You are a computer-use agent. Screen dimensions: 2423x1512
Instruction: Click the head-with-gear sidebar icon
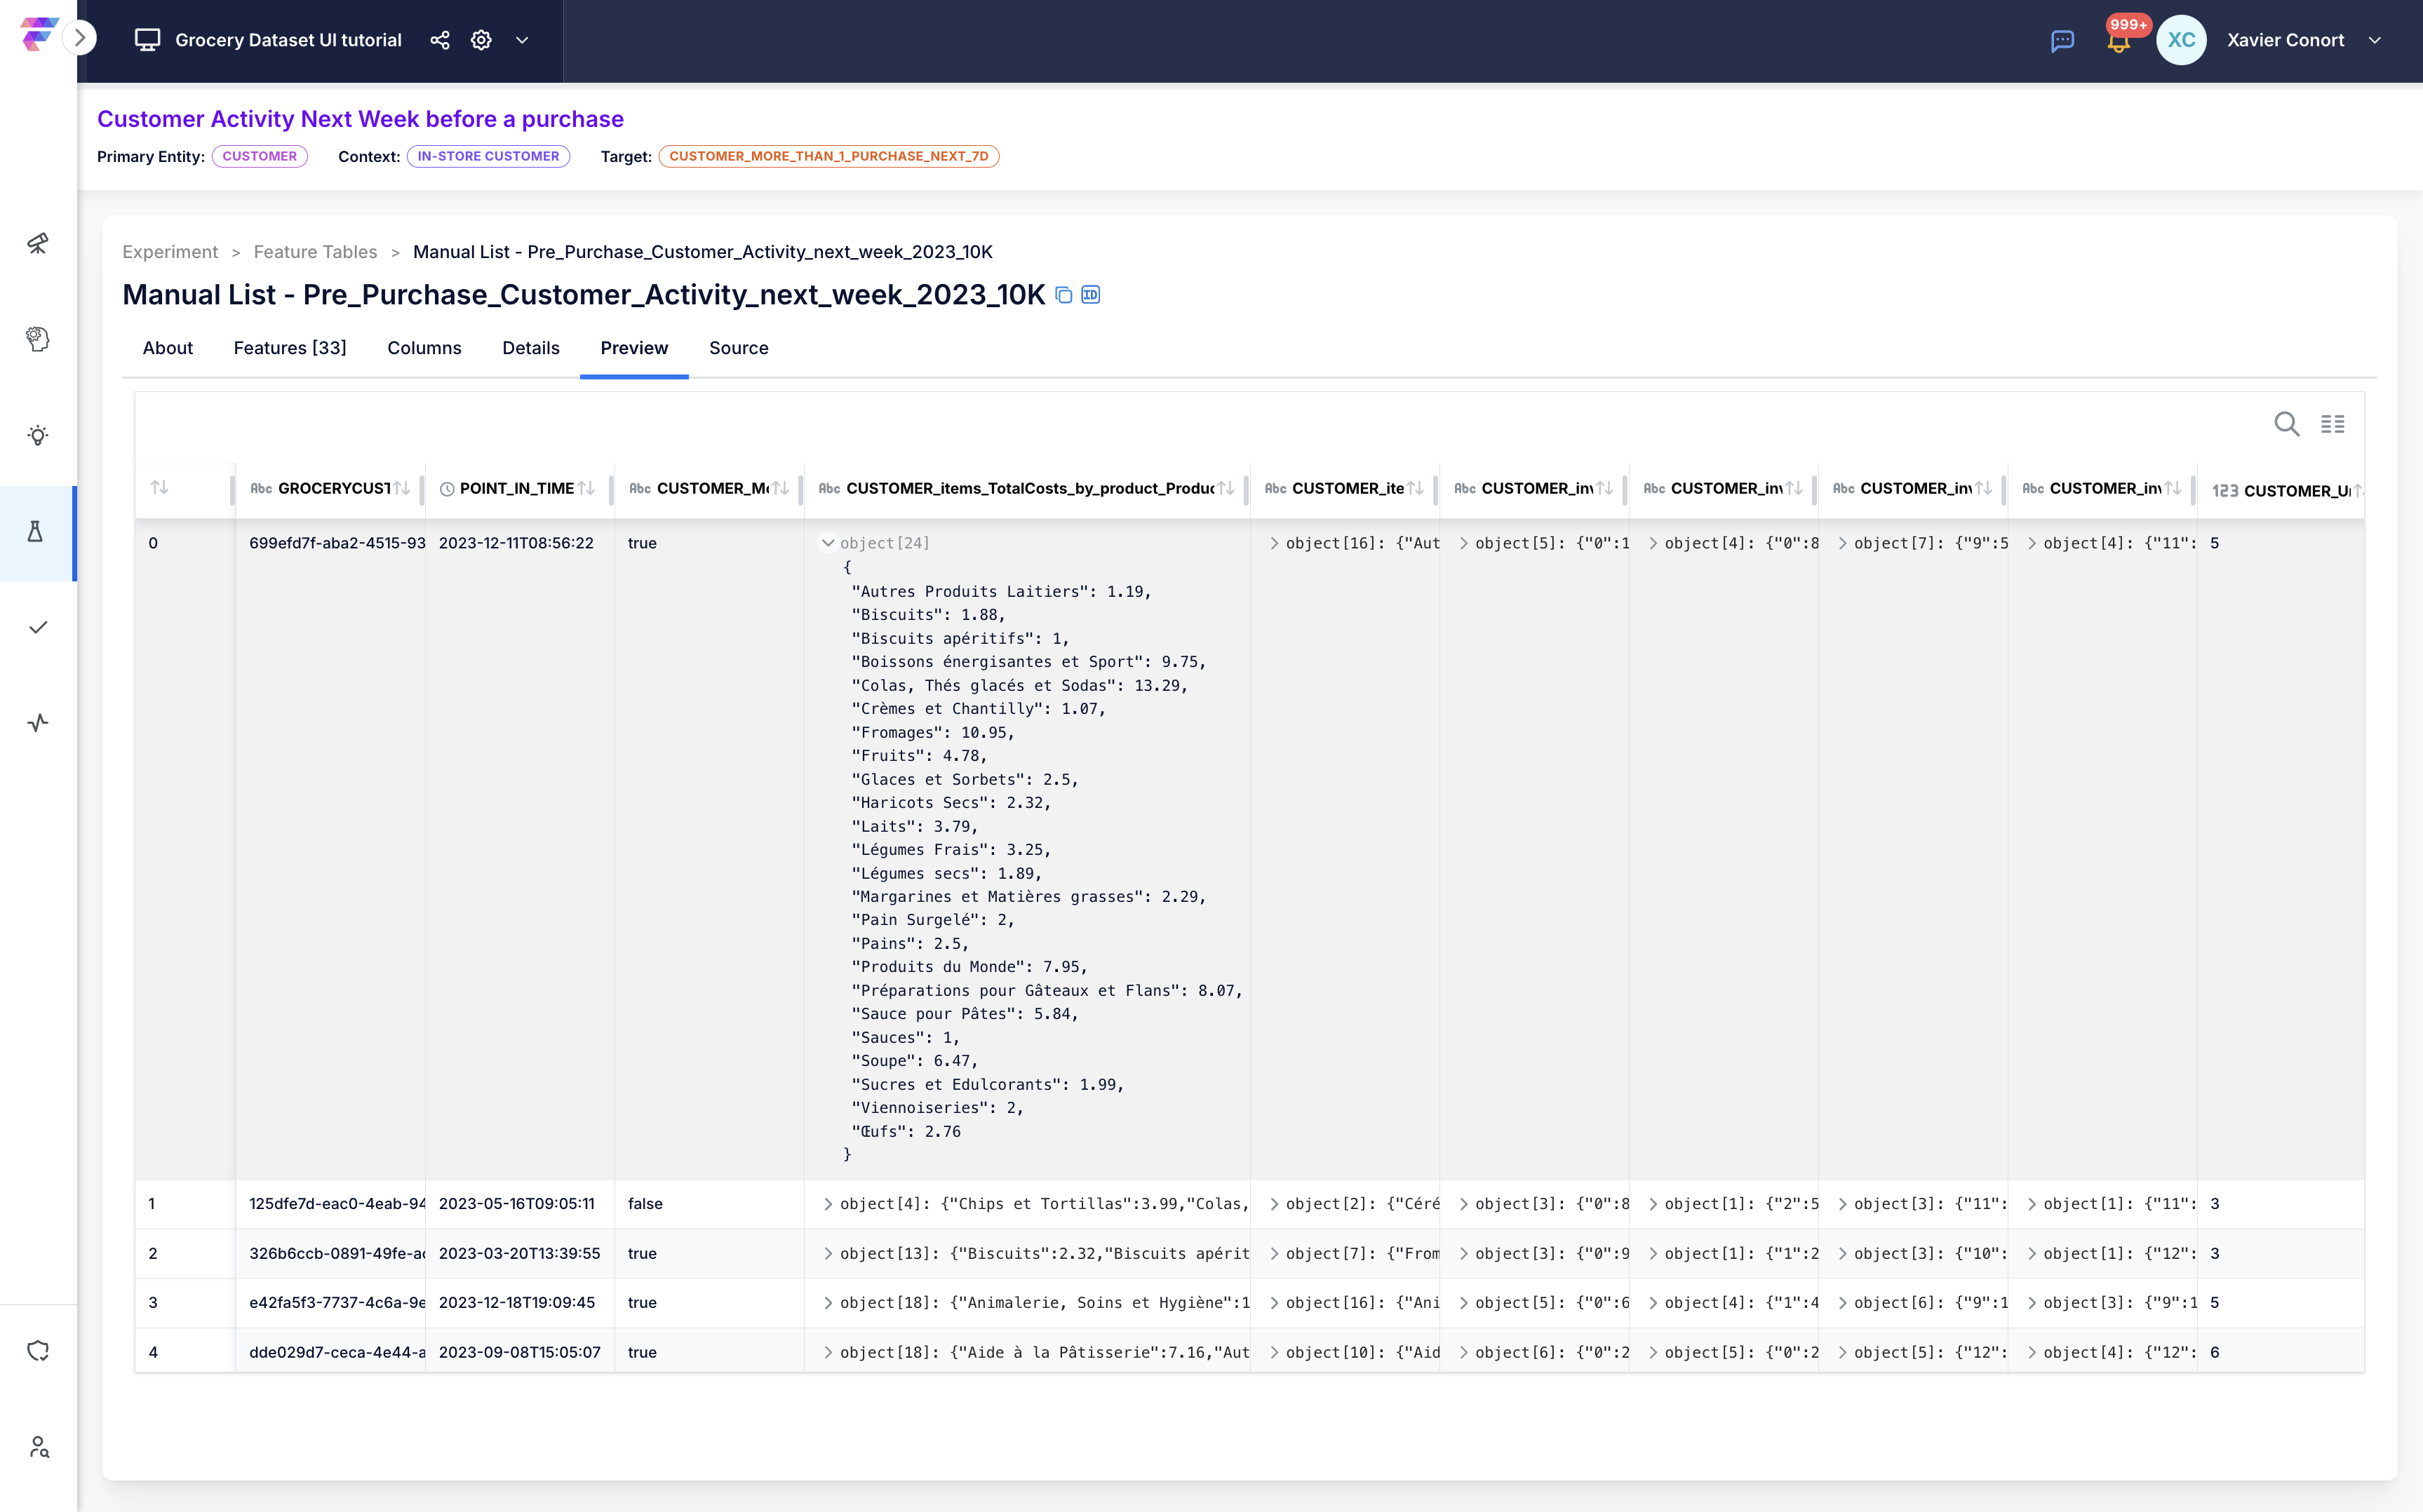tap(38, 339)
